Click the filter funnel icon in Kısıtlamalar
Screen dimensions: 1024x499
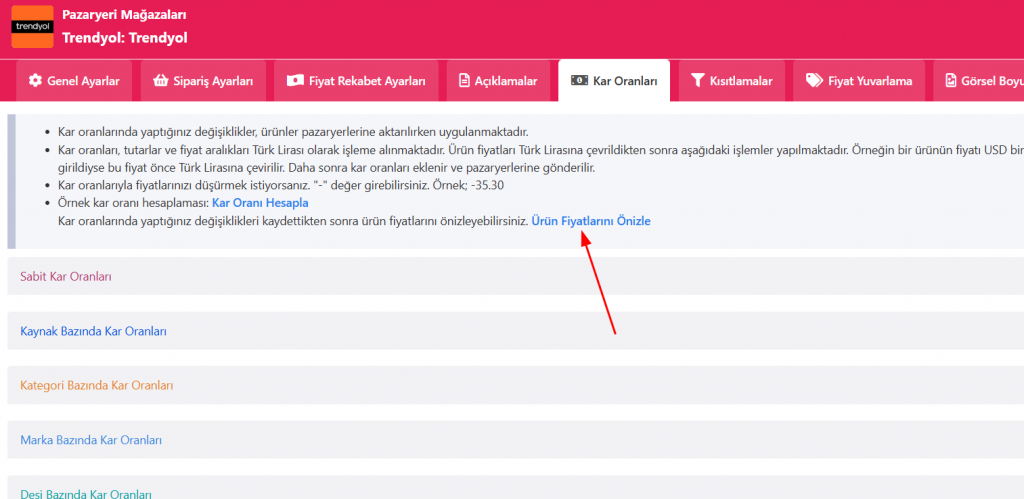click(x=698, y=81)
